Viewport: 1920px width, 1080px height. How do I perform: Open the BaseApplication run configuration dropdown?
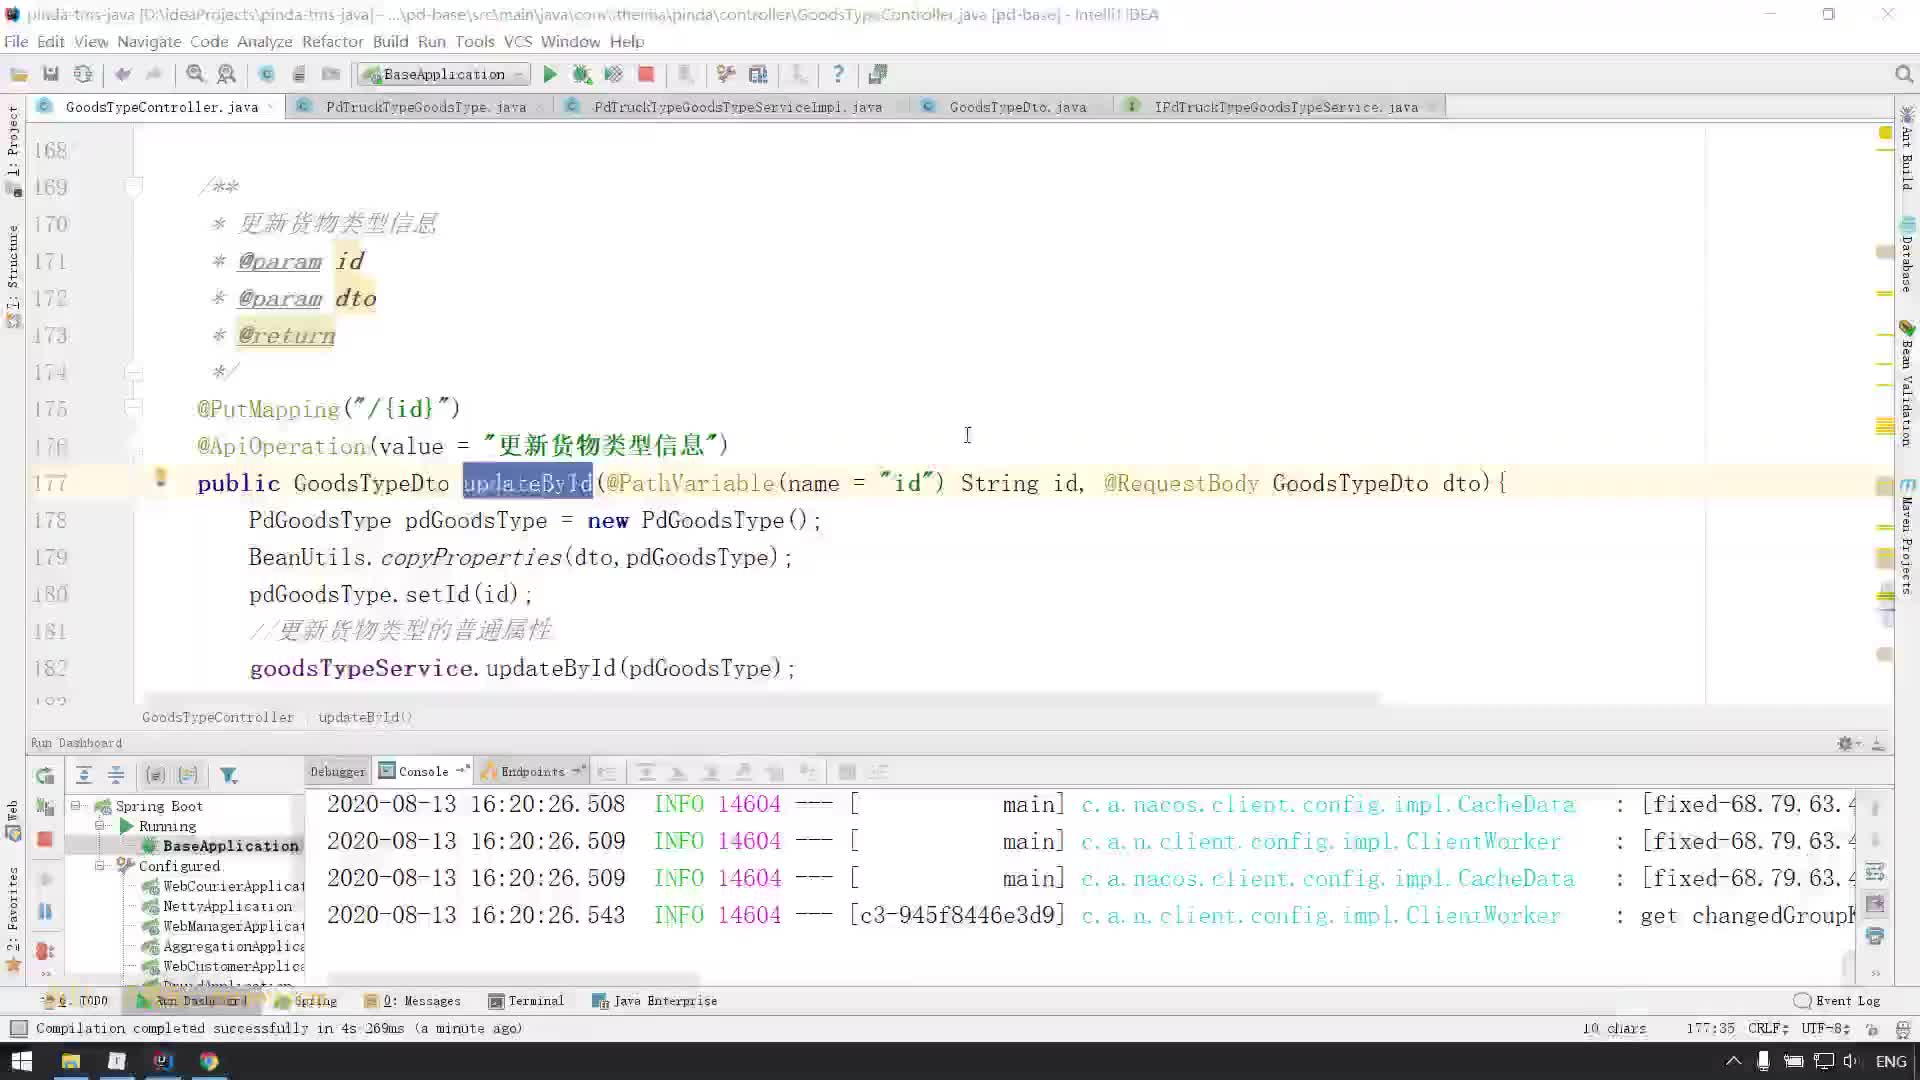point(443,74)
